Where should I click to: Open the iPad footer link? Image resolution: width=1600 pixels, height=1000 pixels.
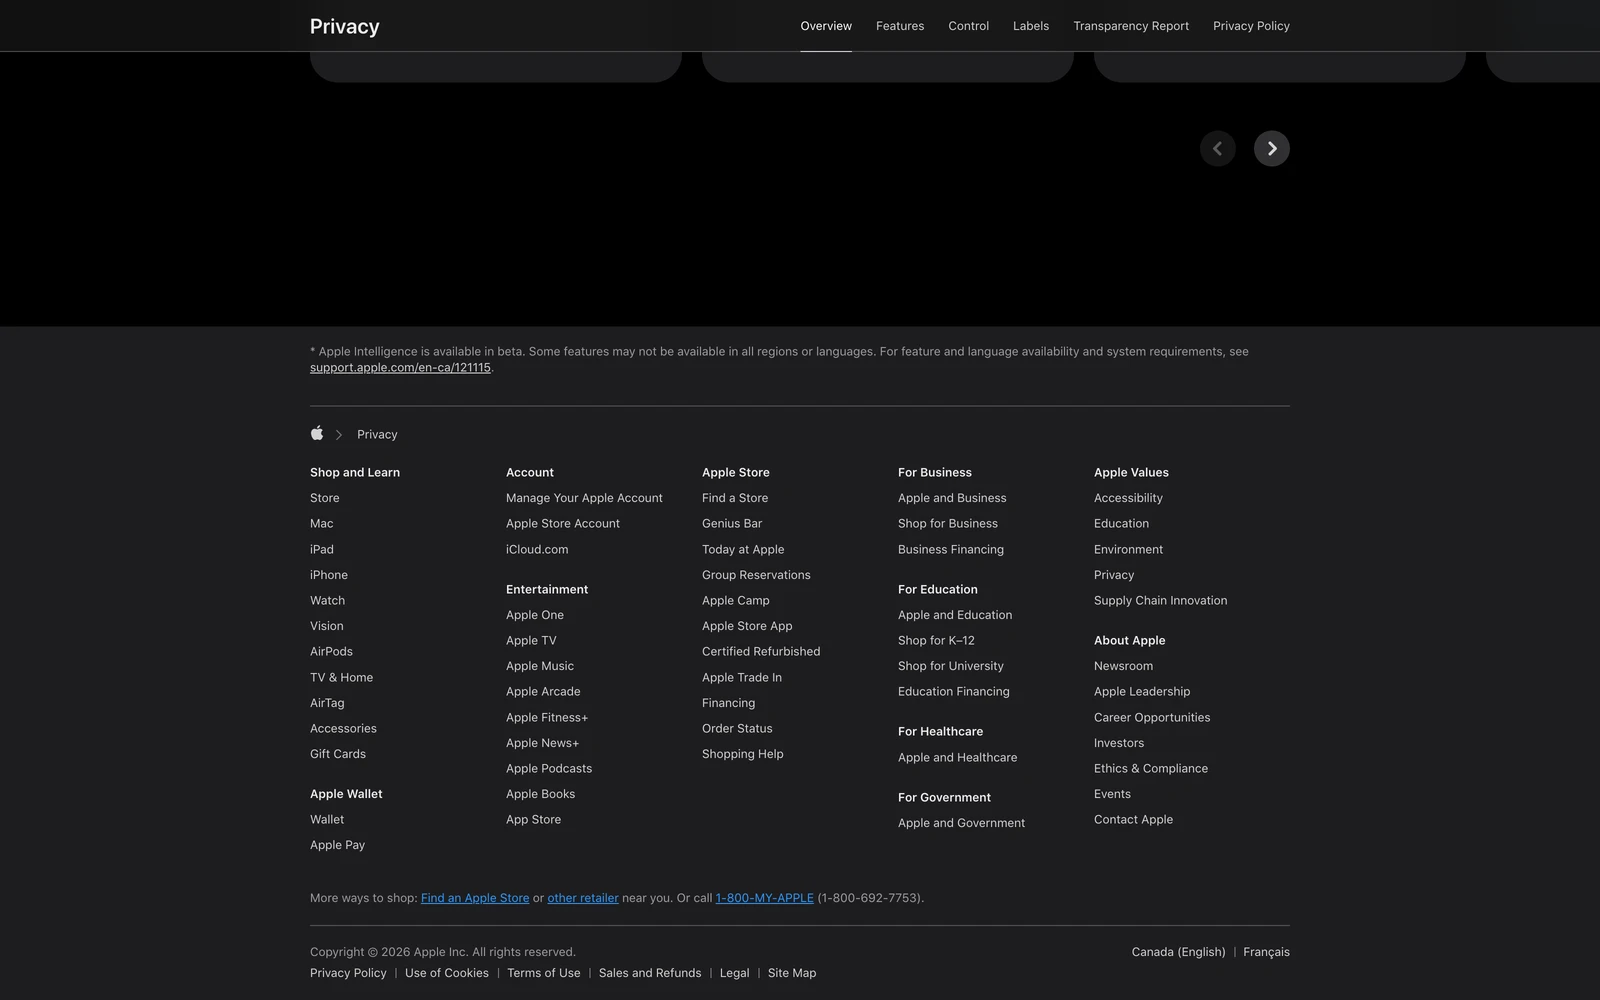[x=322, y=550]
